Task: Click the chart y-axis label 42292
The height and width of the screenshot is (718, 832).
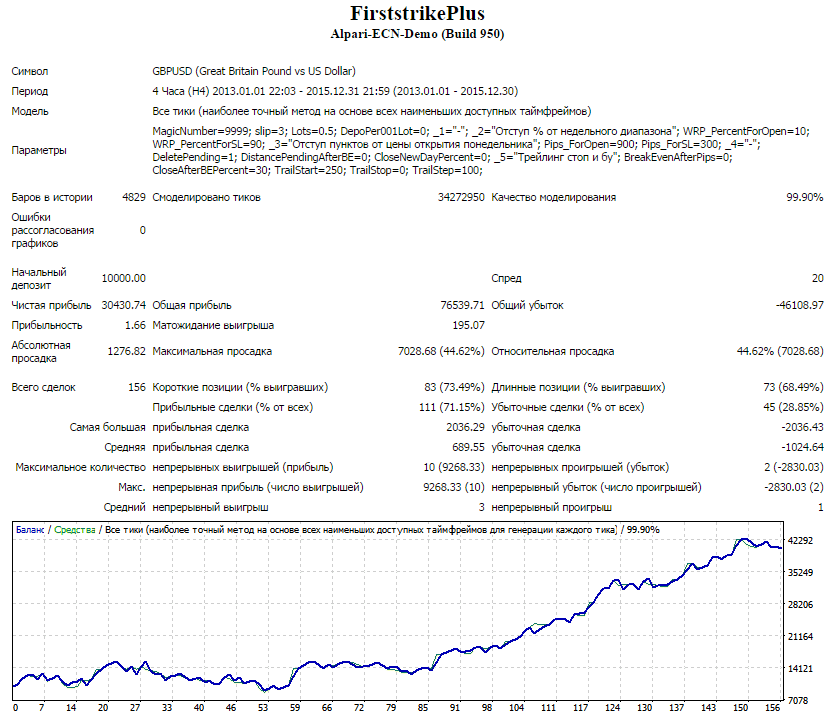Action: click(801, 541)
